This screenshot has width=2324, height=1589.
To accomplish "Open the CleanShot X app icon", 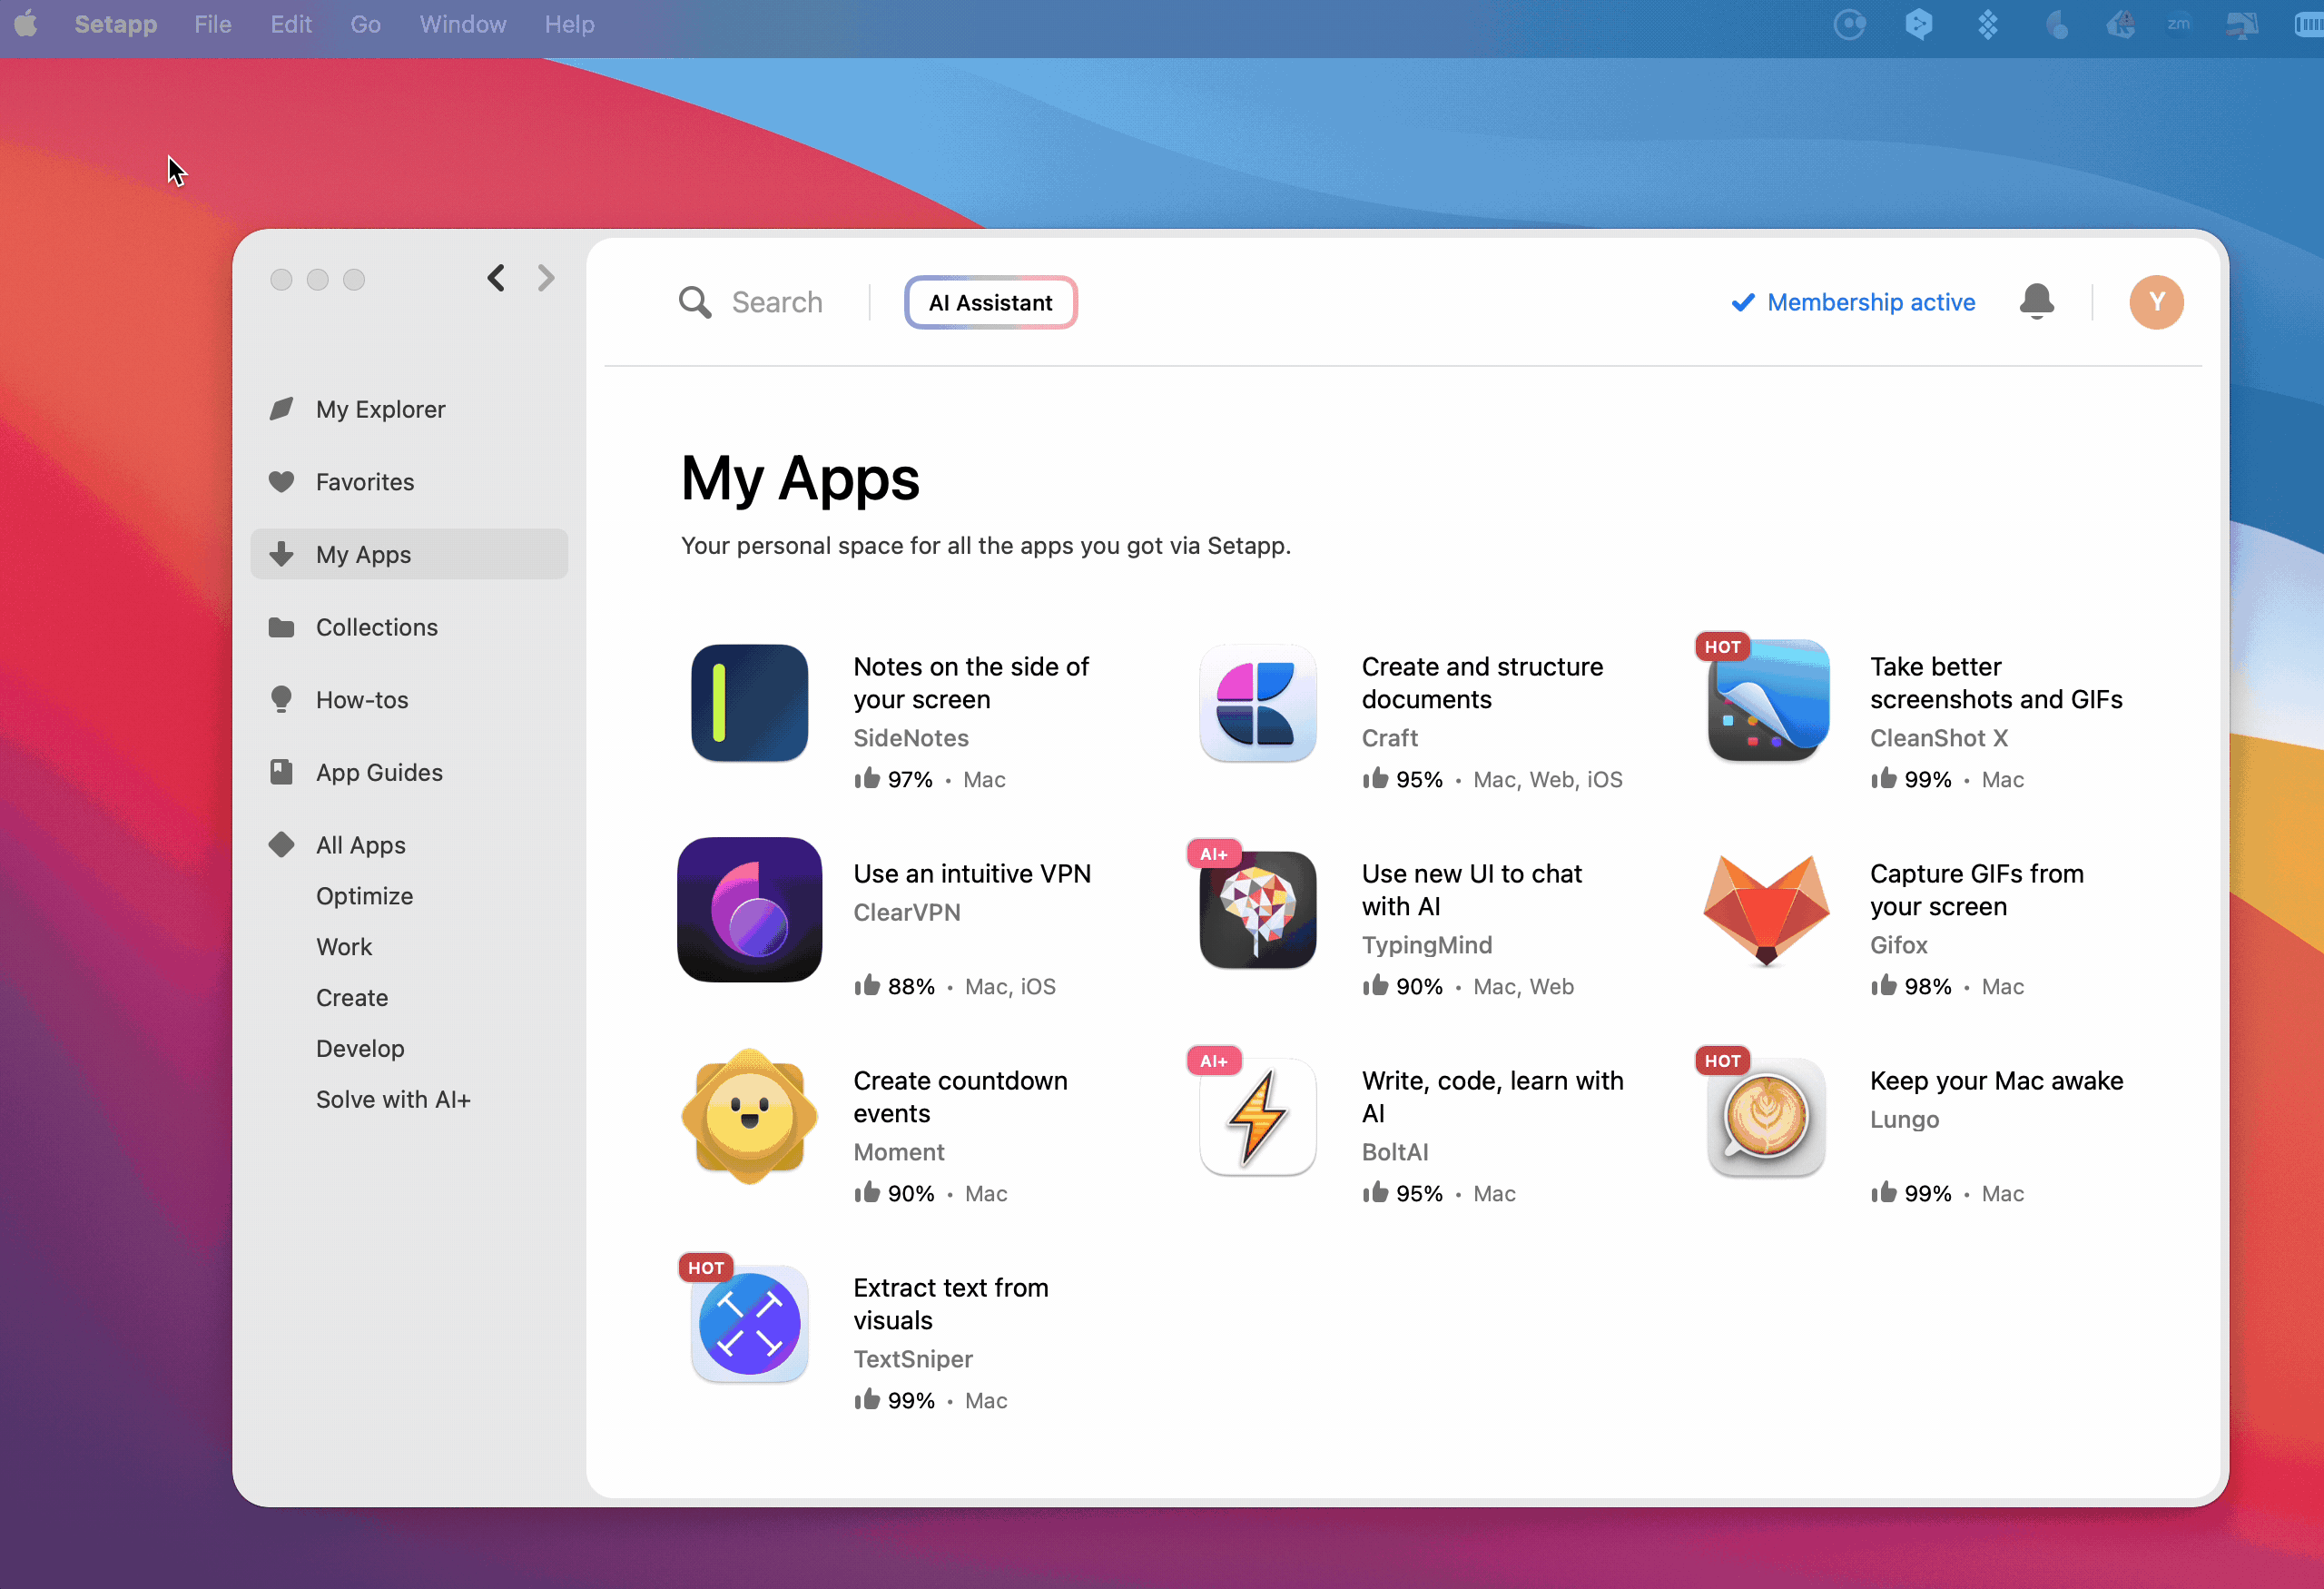I will click(x=1767, y=701).
